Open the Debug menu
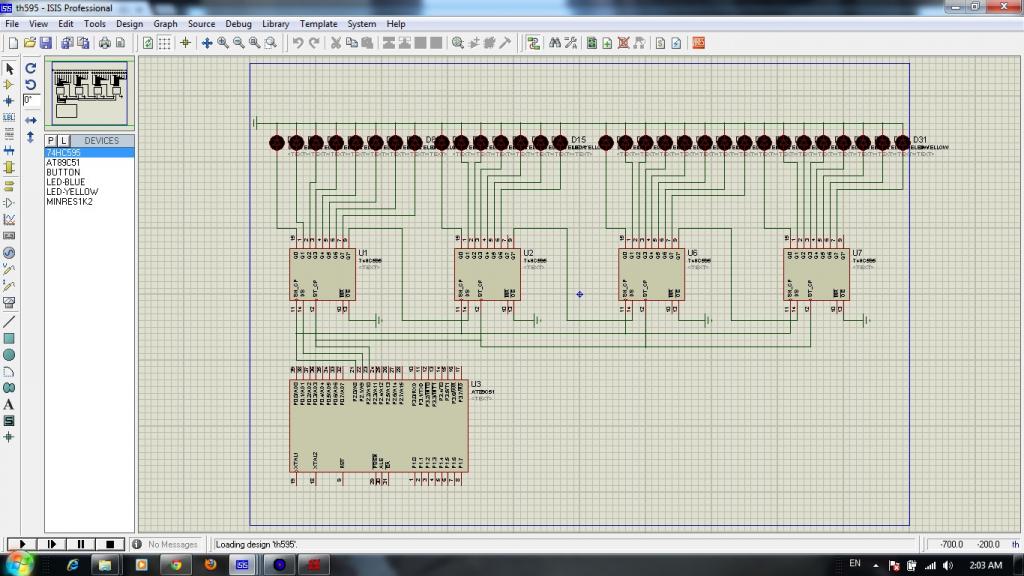This screenshot has height=576, width=1024. tap(239, 24)
